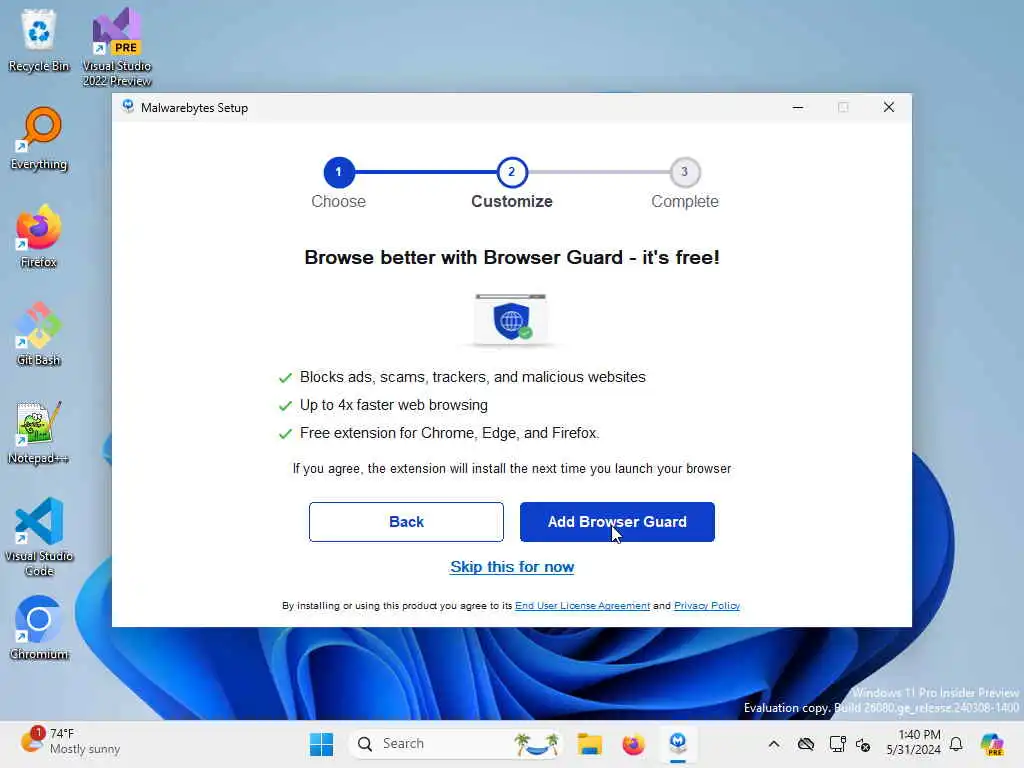Select the Firefox desktop shortcut

(39, 236)
